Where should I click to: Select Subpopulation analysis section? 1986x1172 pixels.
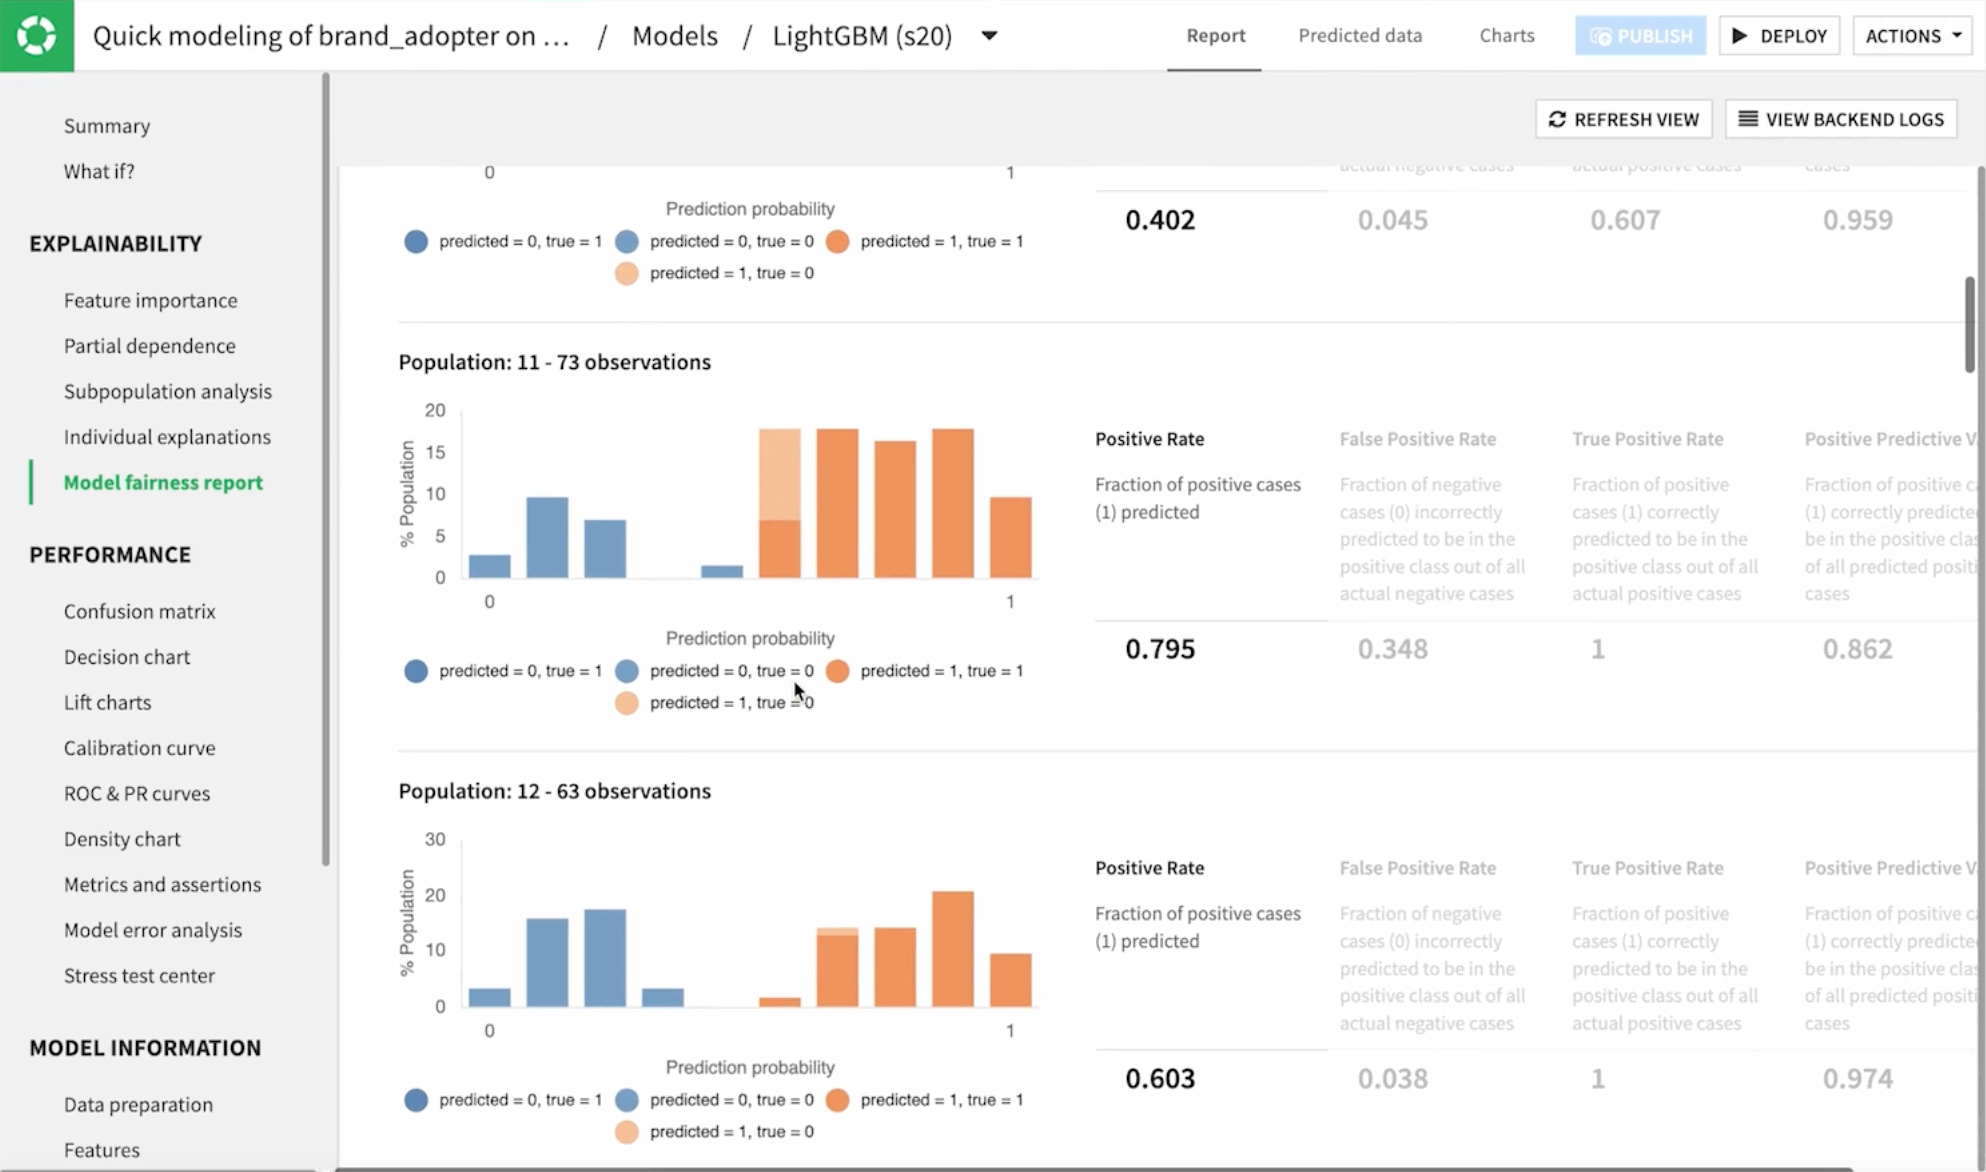[166, 391]
